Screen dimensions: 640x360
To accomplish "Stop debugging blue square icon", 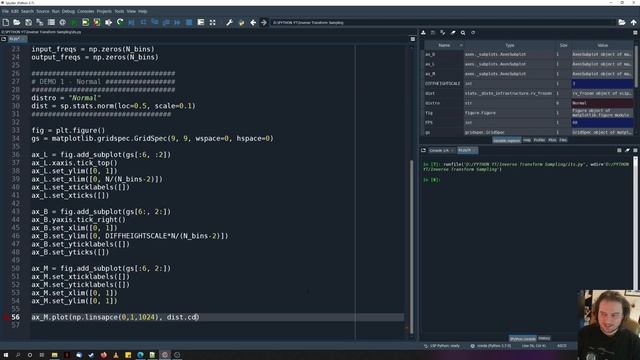I will (189, 22).
